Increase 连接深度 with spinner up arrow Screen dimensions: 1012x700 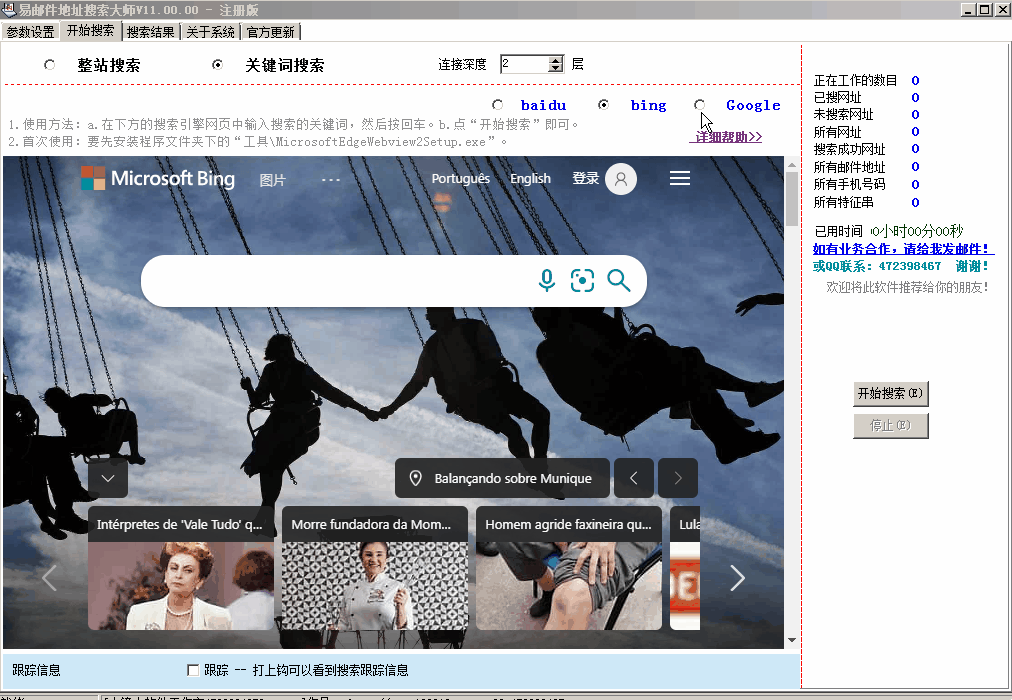coord(556,60)
